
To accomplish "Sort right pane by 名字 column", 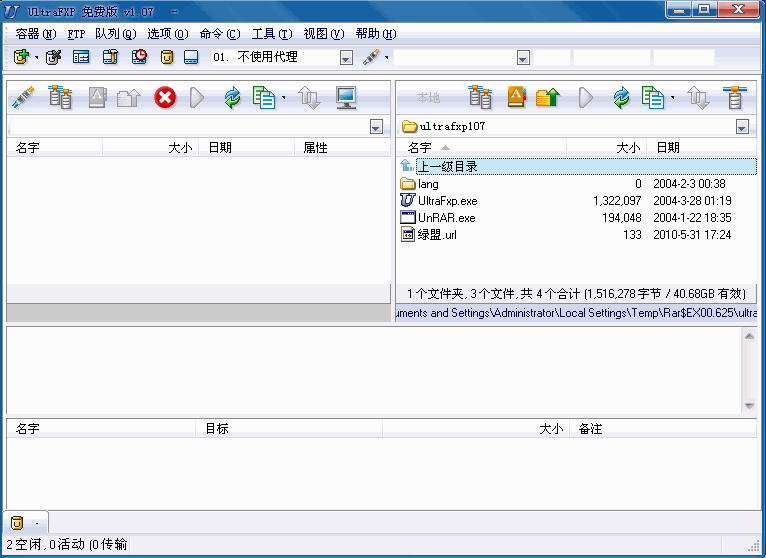I will pos(481,147).
